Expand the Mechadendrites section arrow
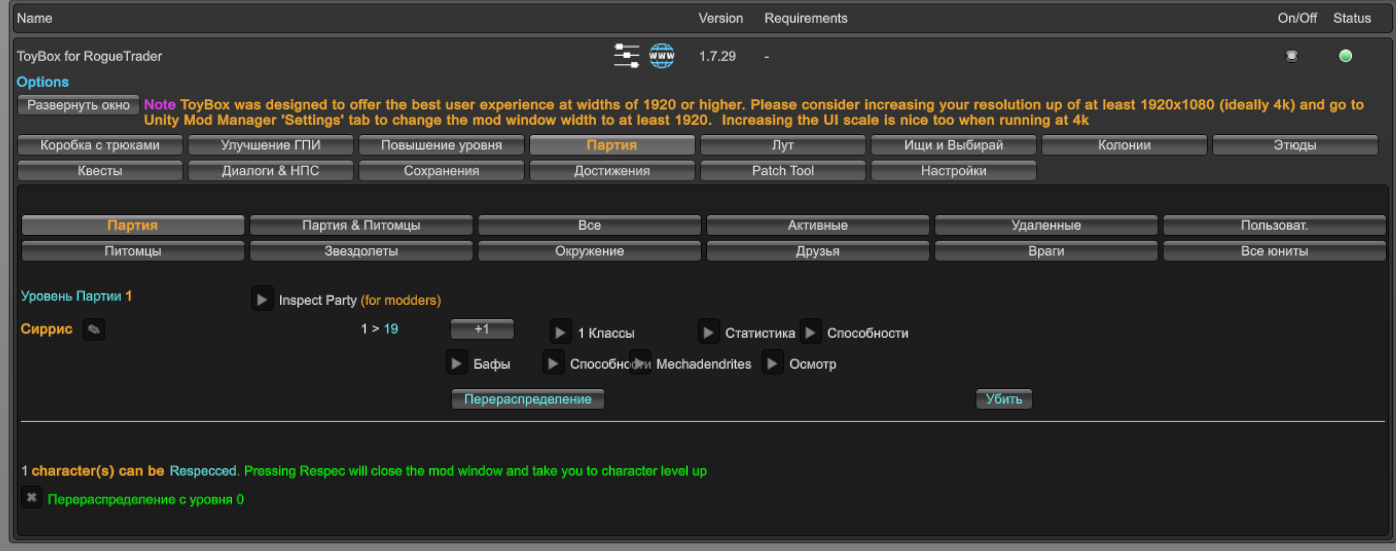The height and width of the screenshot is (551, 1396). click(641, 363)
